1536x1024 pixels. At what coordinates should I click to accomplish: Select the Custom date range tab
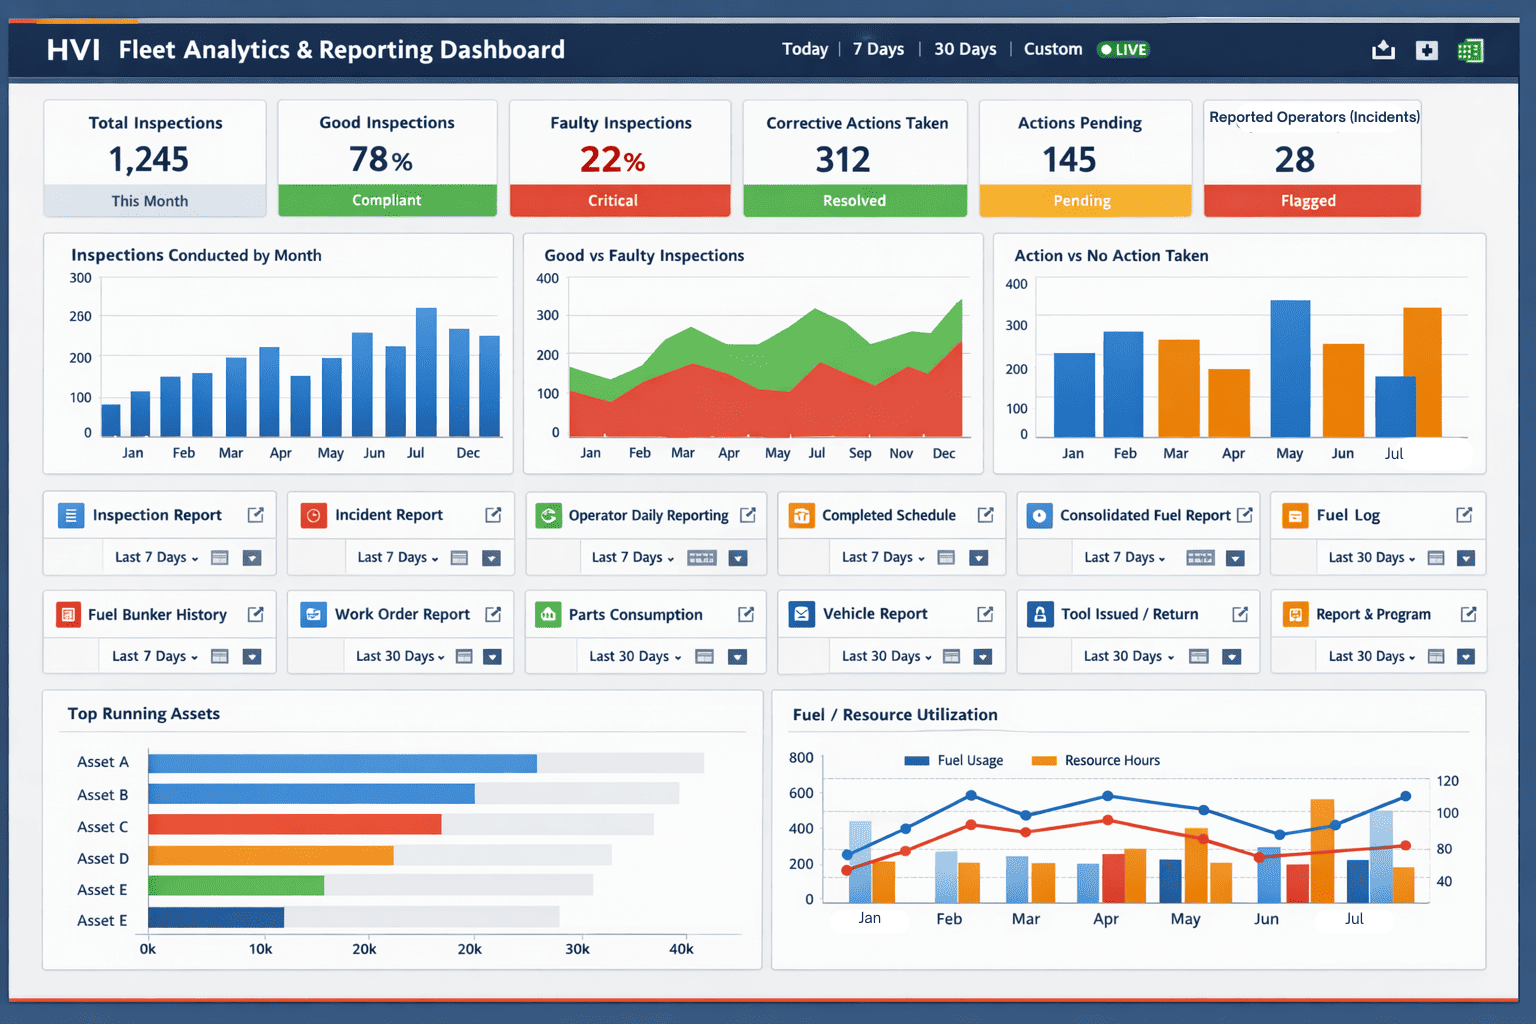tap(1052, 48)
